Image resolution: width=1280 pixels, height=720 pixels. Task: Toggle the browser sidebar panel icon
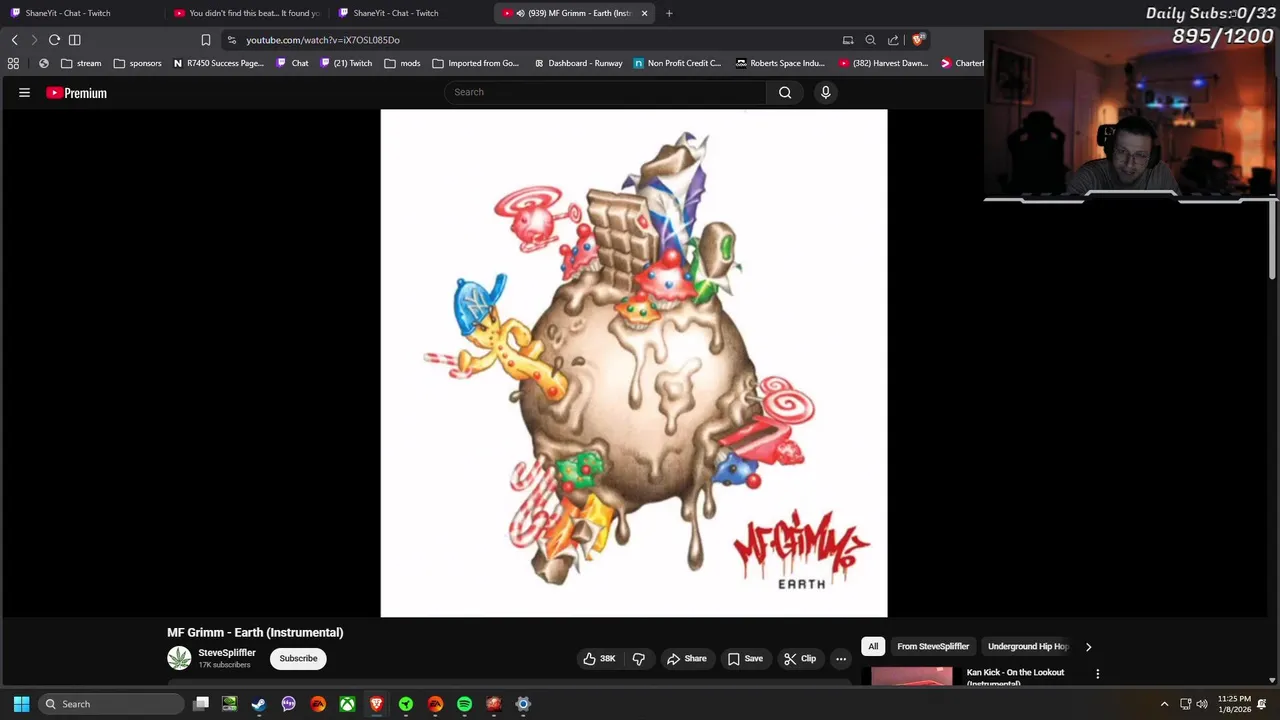pos(74,40)
